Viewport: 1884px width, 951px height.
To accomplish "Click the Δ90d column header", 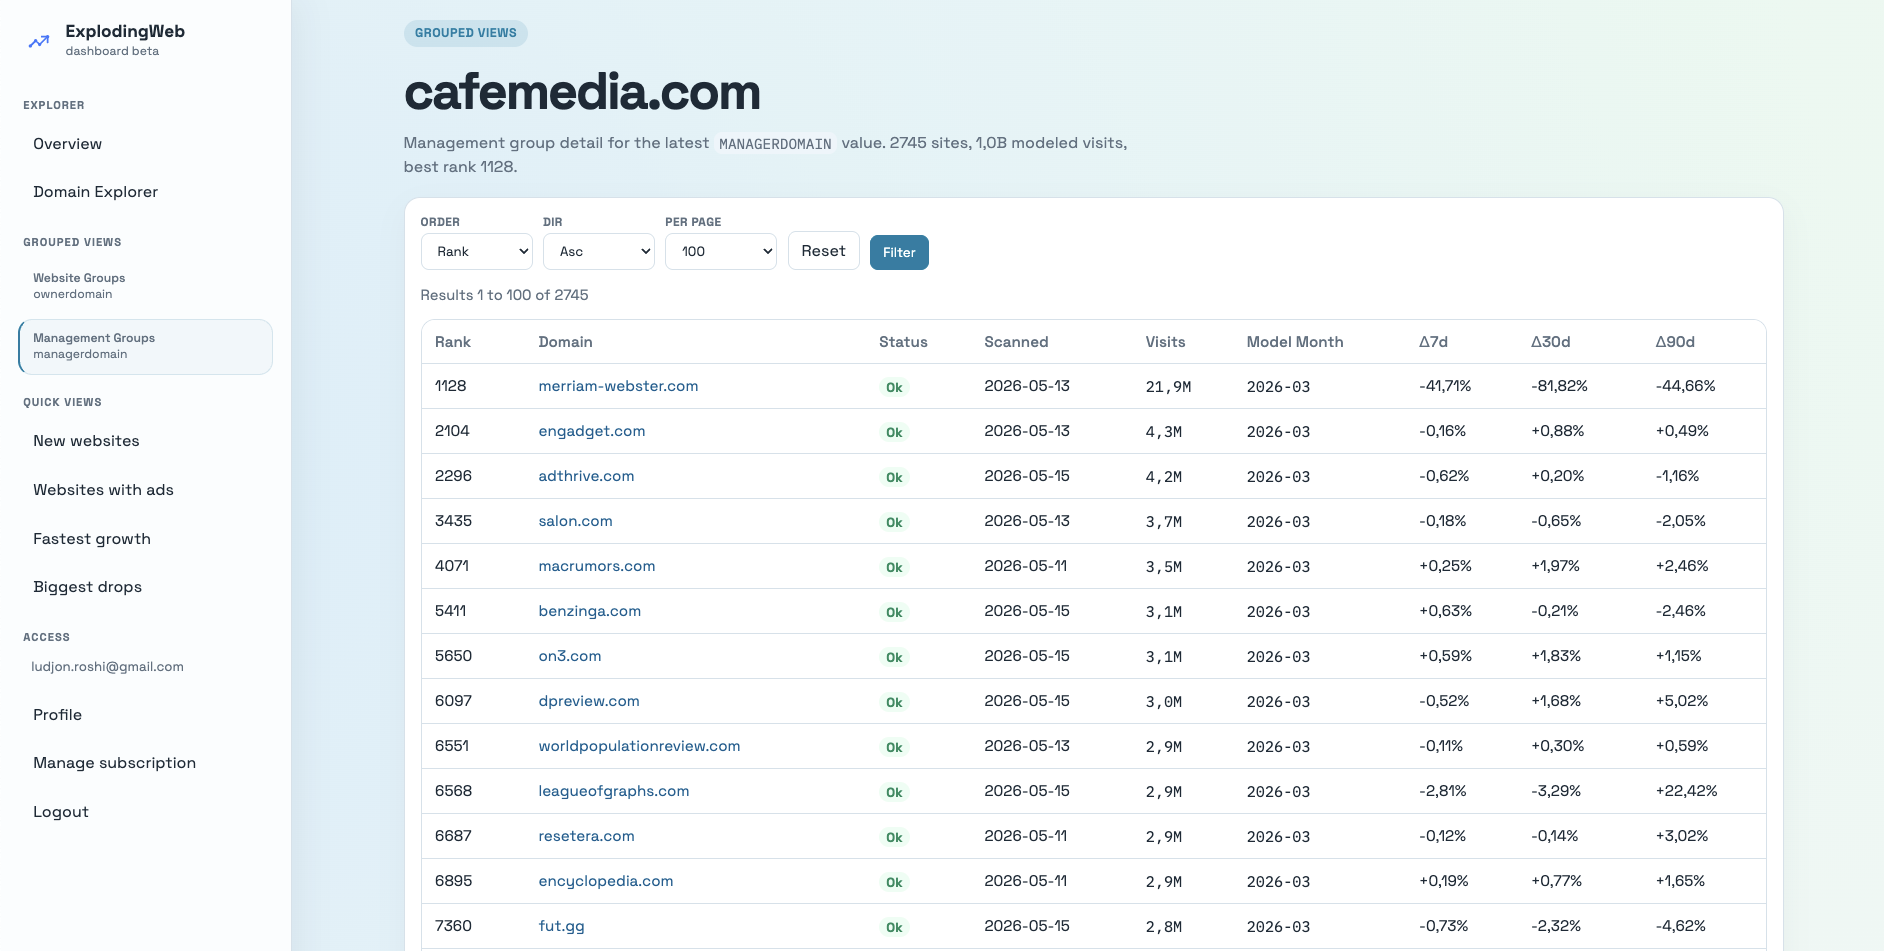I will 1675,342.
